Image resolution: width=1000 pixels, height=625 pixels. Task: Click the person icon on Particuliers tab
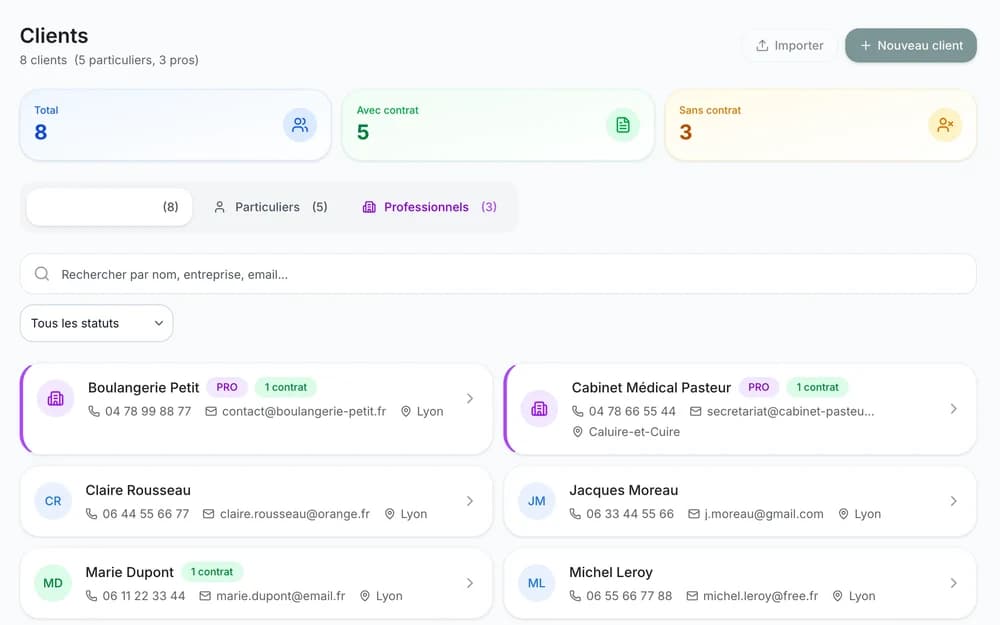(x=219, y=207)
